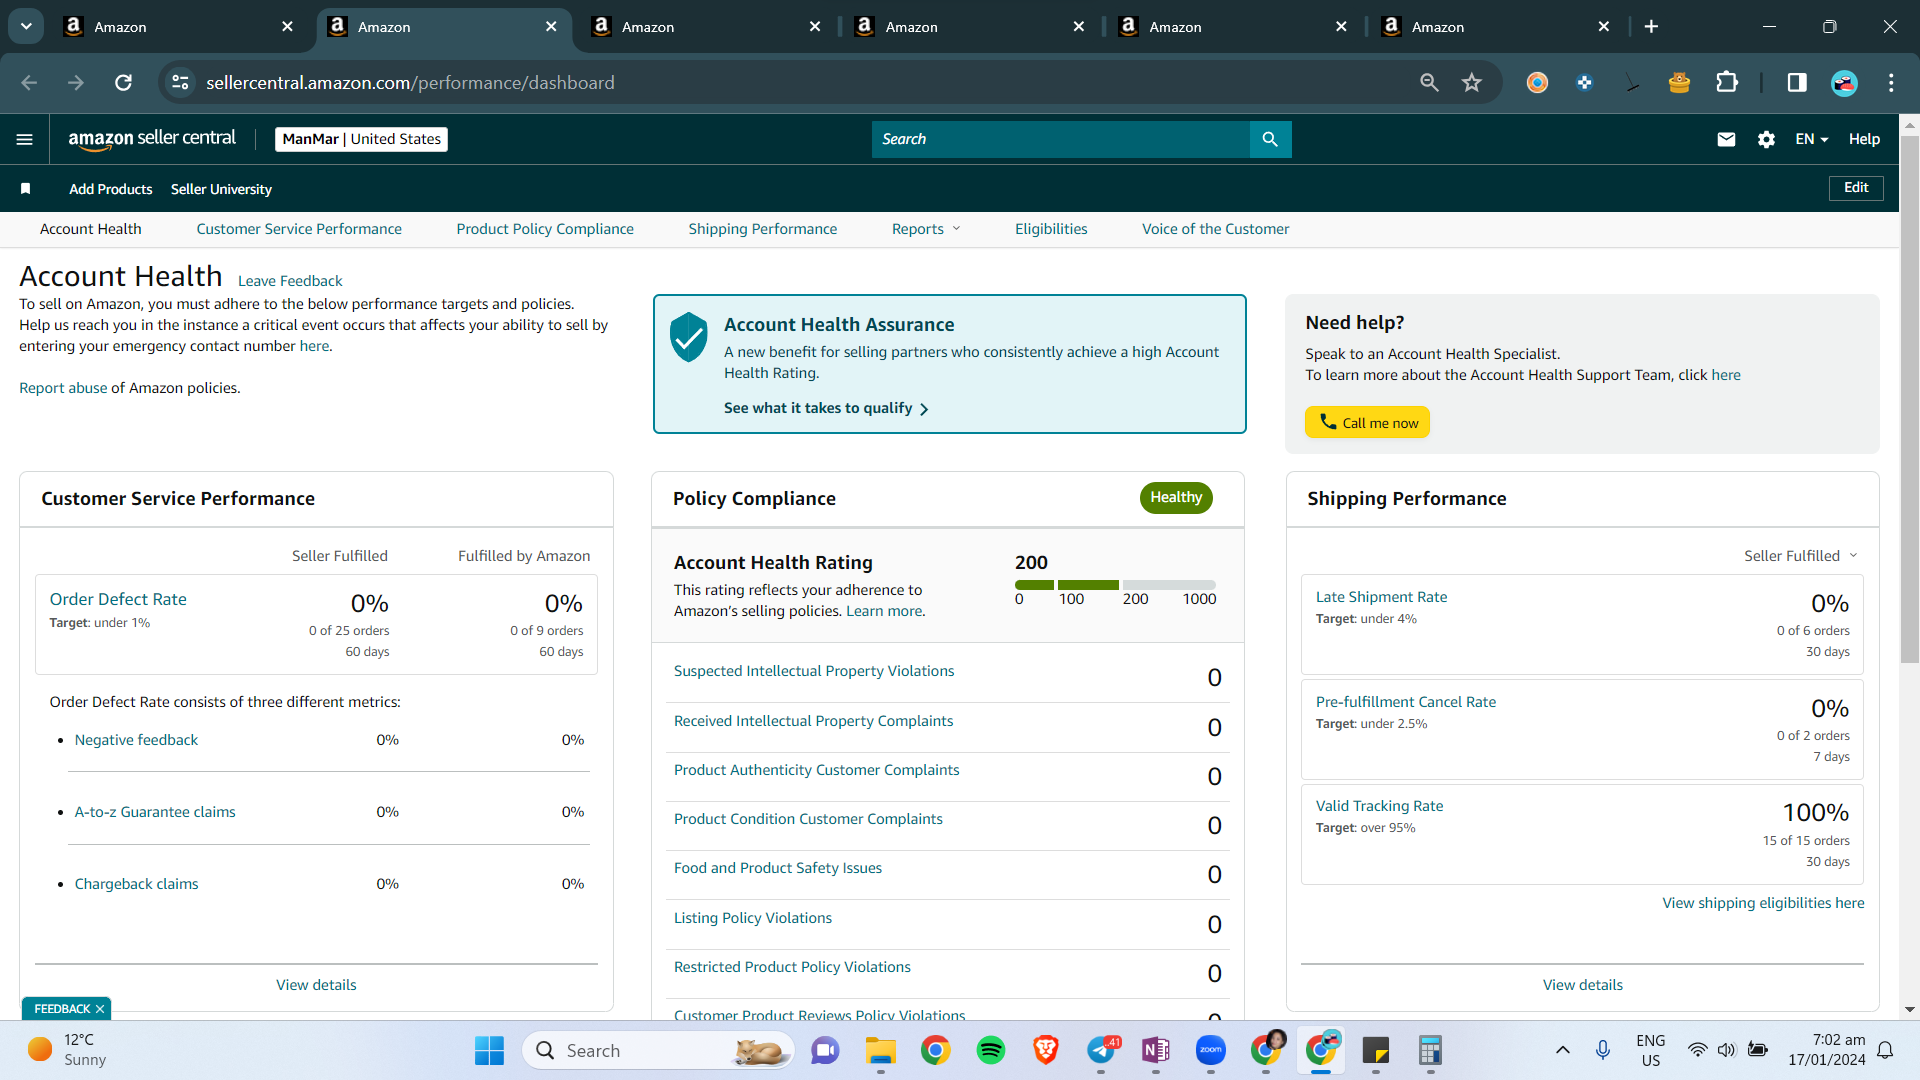The width and height of the screenshot is (1920, 1080).
Task: Click Add Products in the top bar
Action: 111,189
